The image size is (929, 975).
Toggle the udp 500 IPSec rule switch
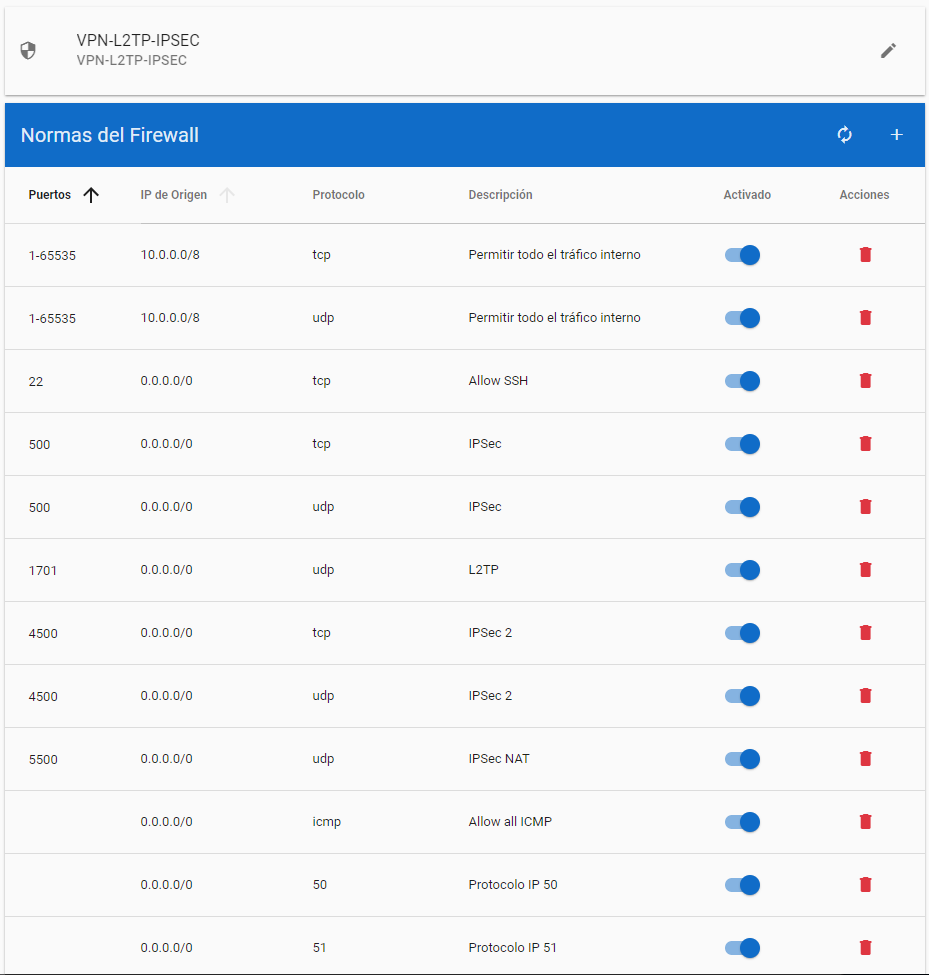point(743,507)
